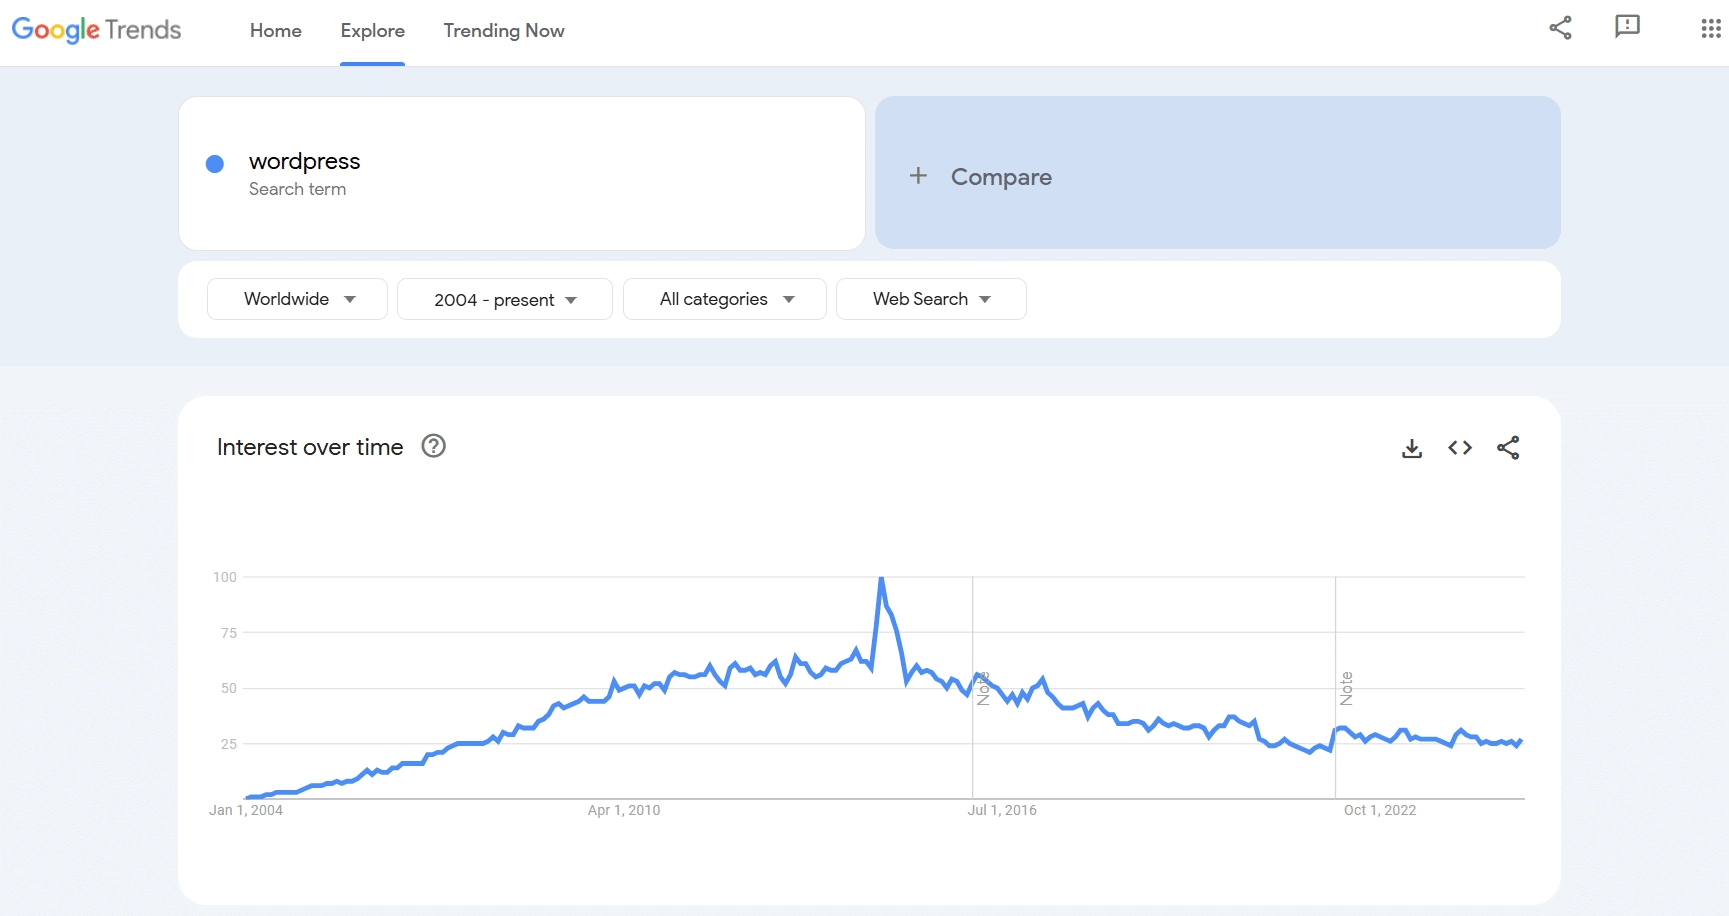Download the Interest over time CSV

1411,448
